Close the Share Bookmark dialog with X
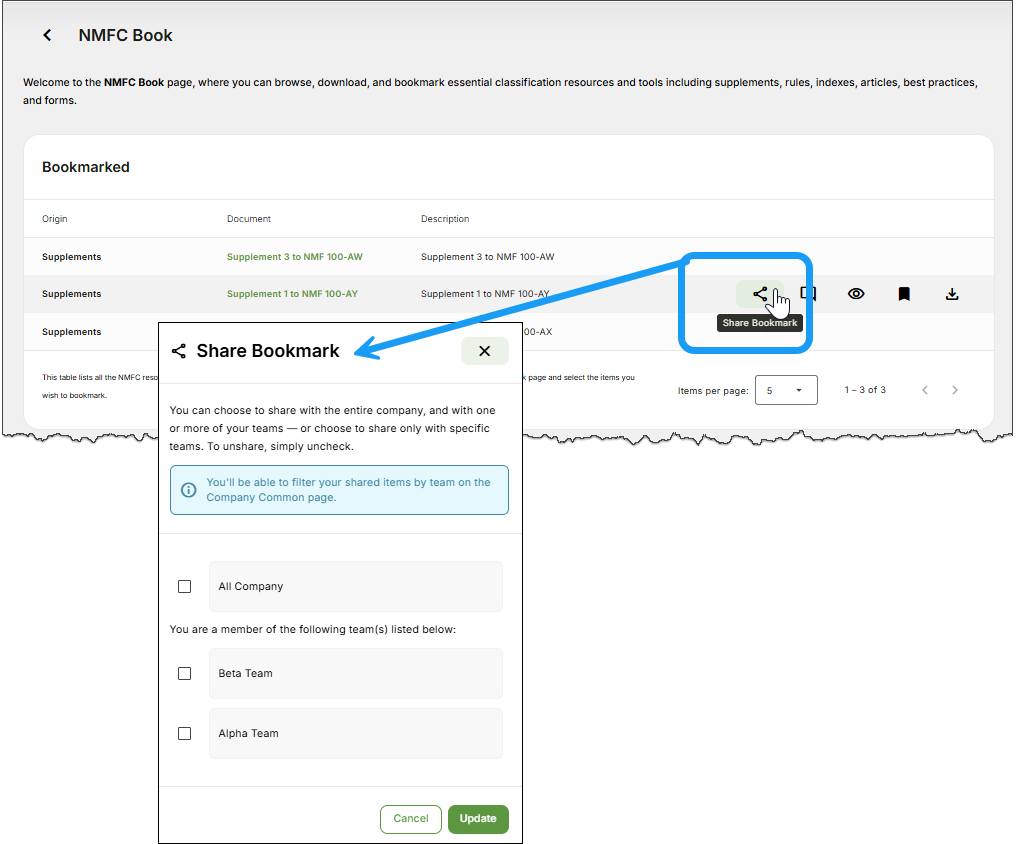This screenshot has height=844, width=1016. [484, 351]
